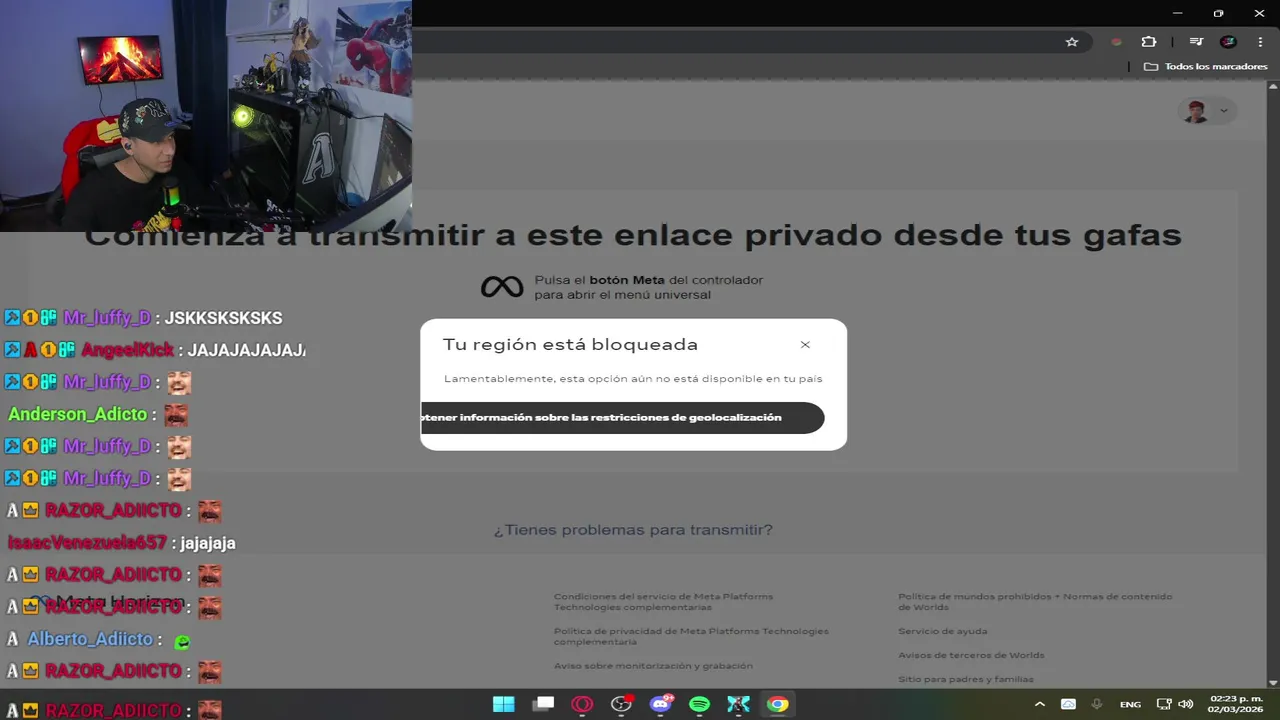The width and height of the screenshot is (1280, 720).
Task: Click chat username IsaacVenezuela657
Action: [87, 543]
